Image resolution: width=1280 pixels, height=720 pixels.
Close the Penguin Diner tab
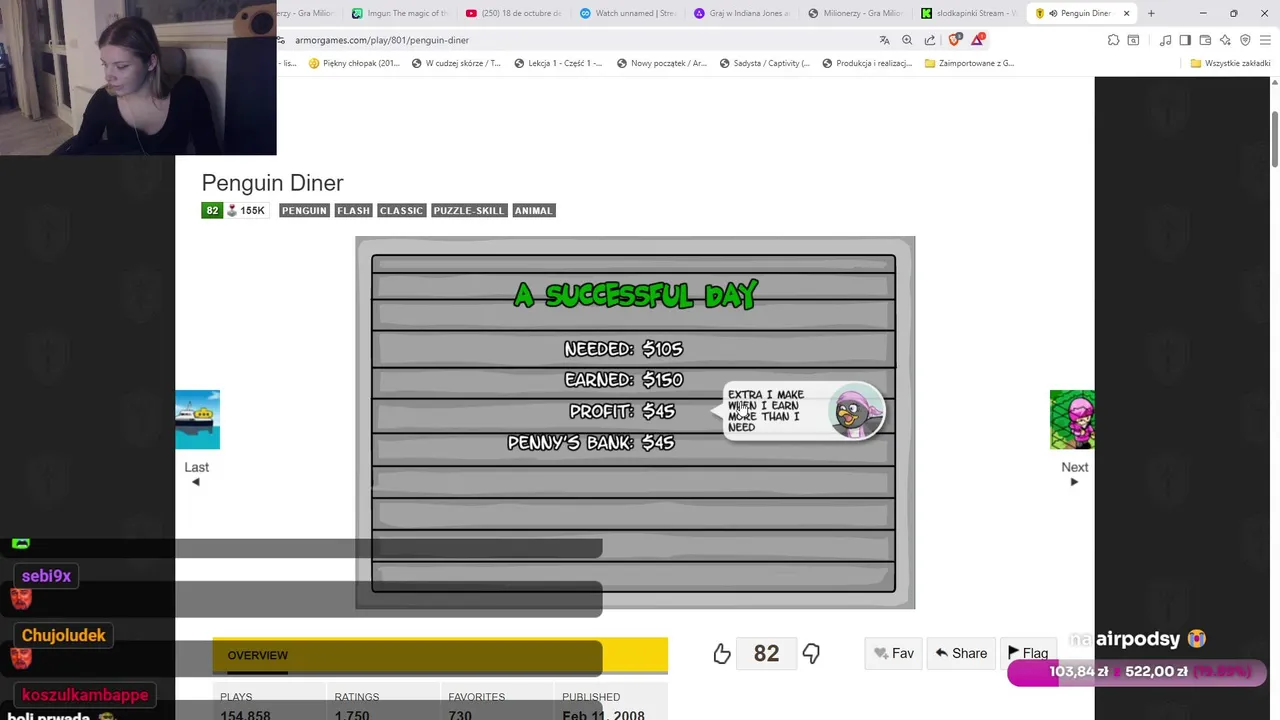click(x=1127, y=13)
